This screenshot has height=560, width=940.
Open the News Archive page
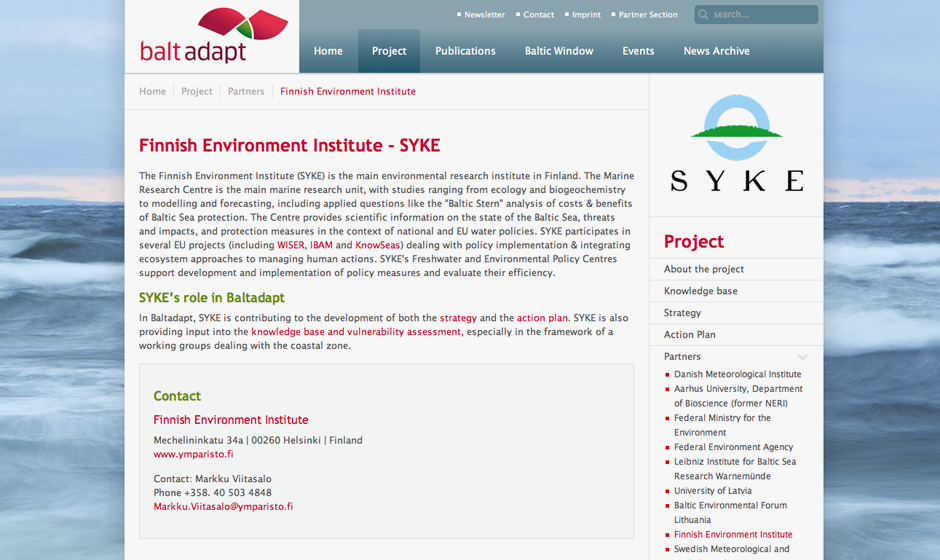[x=716, y=51]
